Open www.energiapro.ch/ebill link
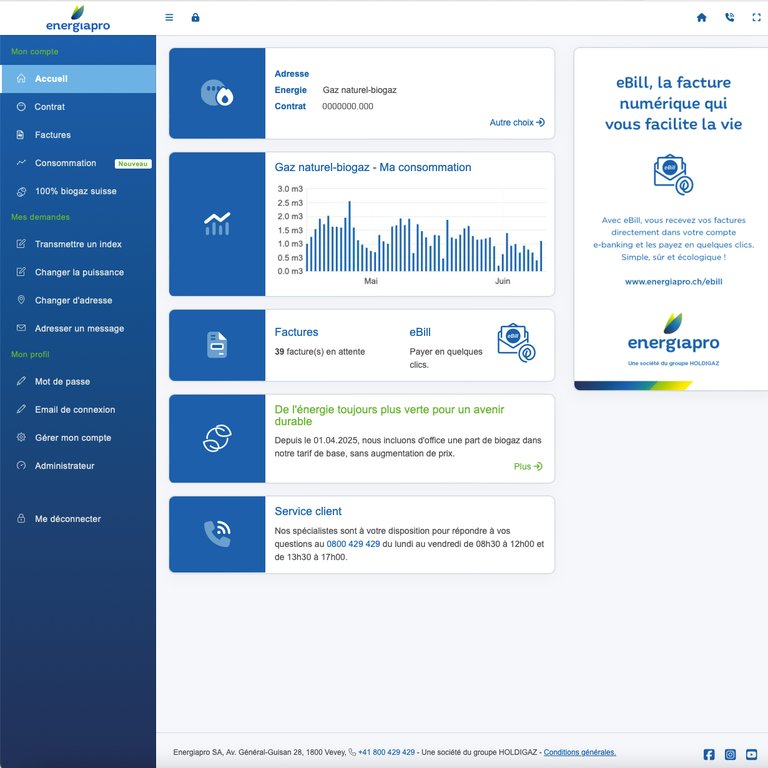 [x=673, y=282]
